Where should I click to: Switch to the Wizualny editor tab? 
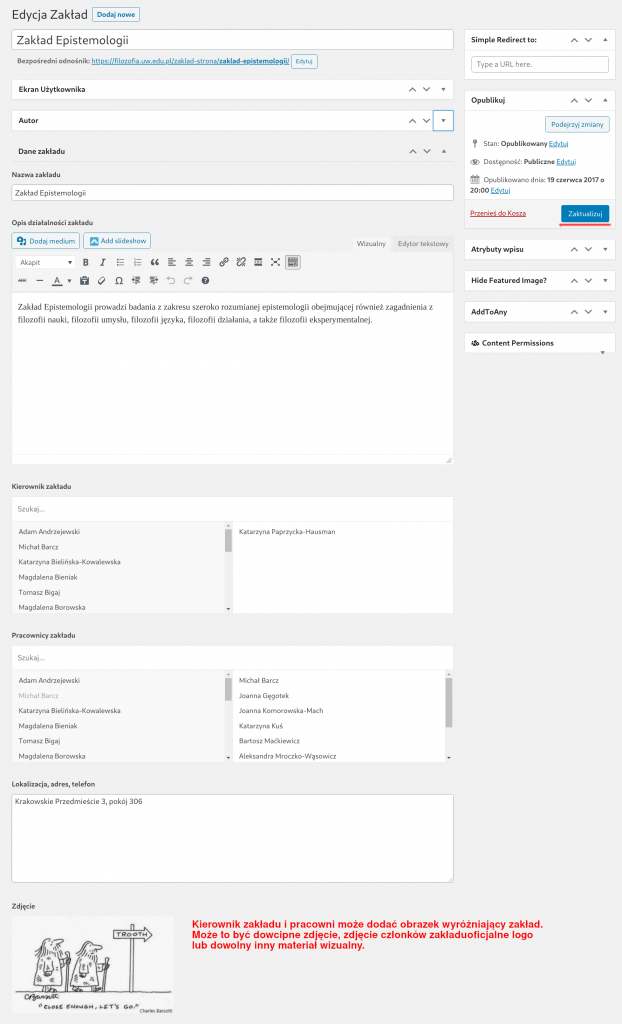tap(372, 243)
